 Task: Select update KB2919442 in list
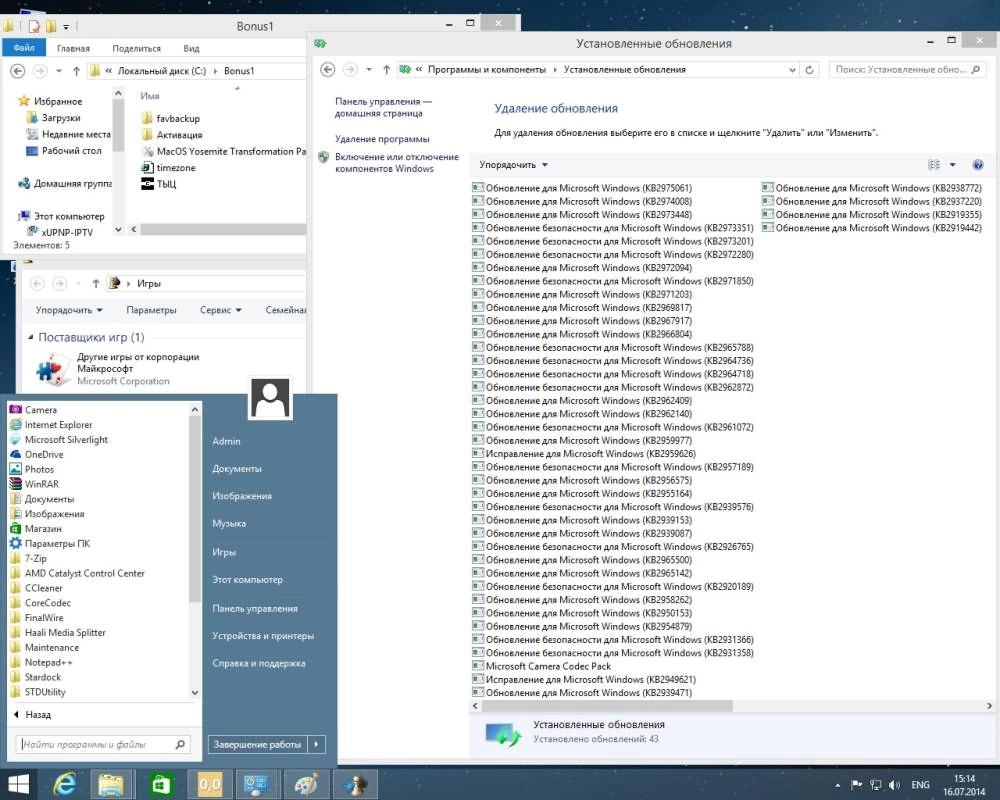click(x=872, y=228)
